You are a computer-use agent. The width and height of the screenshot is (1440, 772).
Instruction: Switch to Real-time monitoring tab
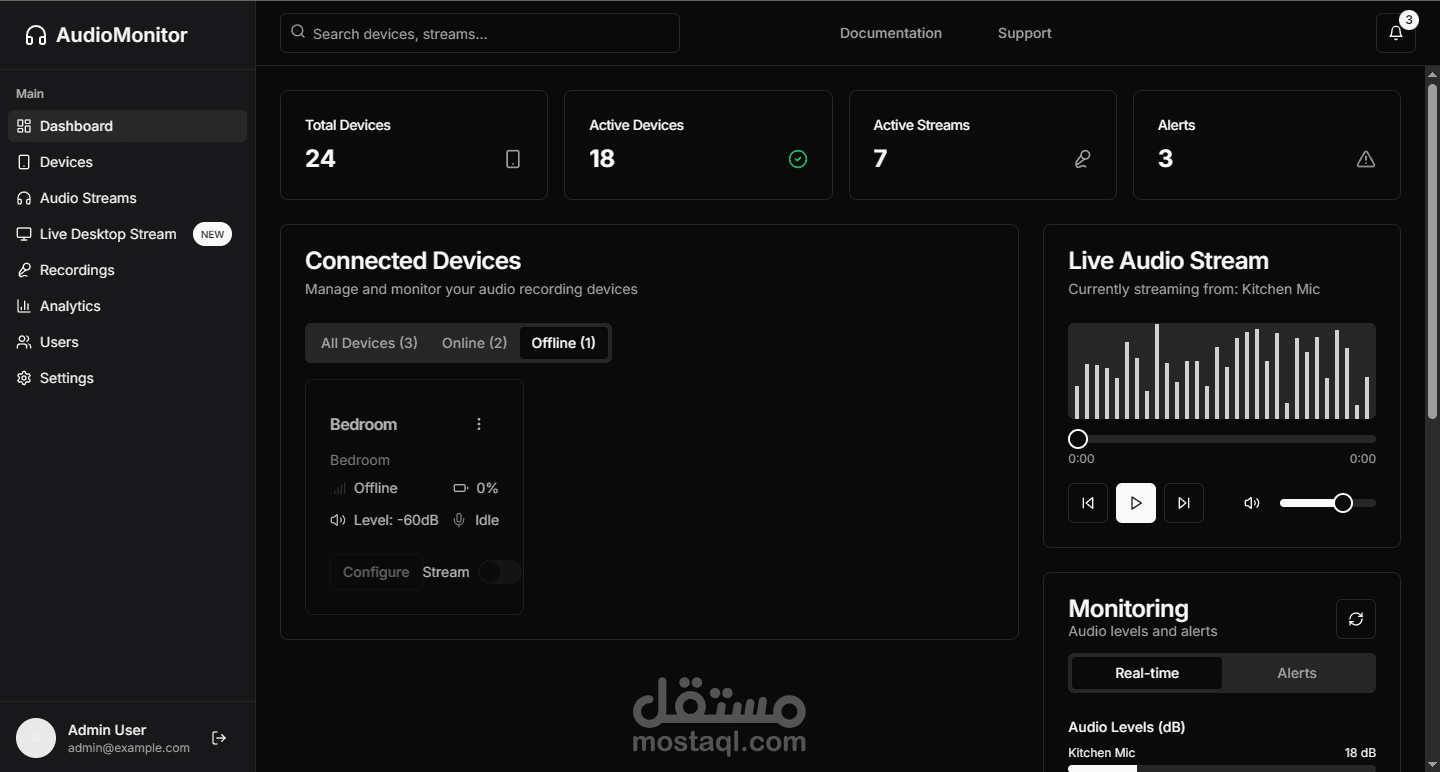pos(1147,673)
